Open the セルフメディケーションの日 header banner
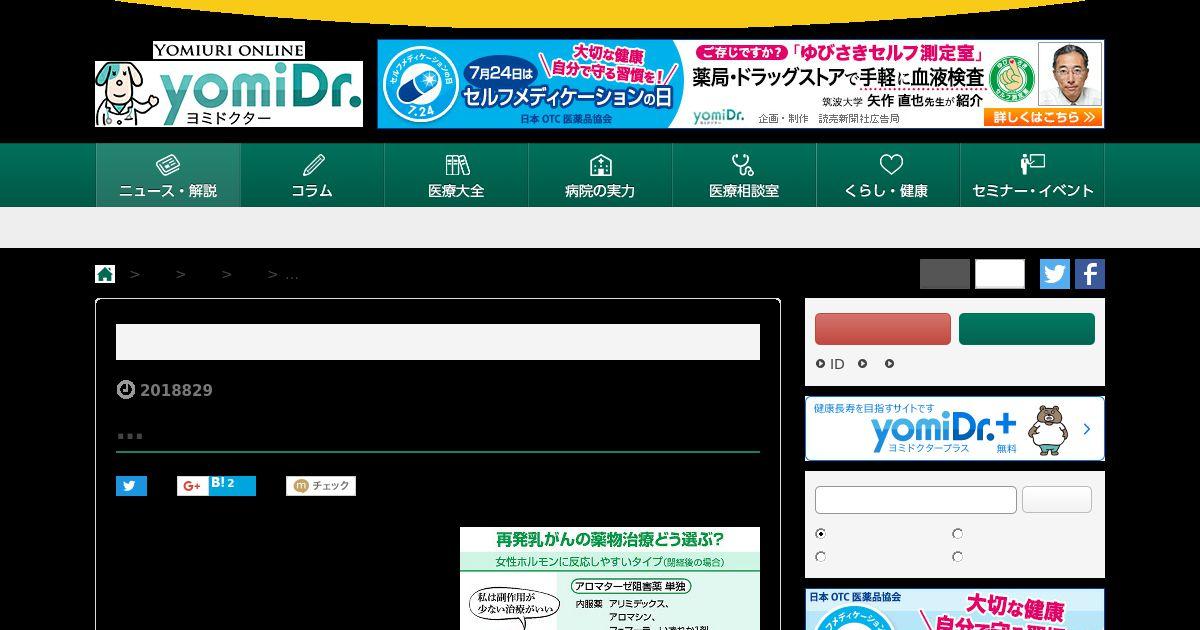 tap(740, 84)
